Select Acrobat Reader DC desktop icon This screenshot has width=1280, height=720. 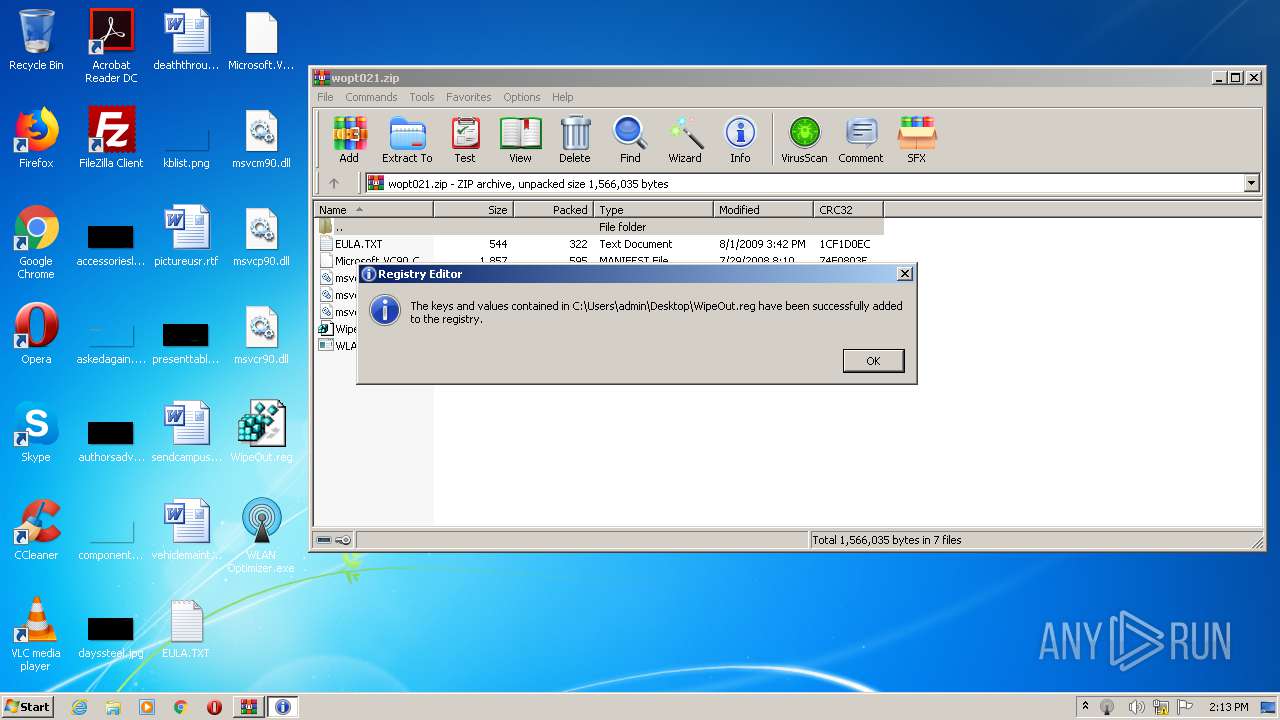click(111, 46)
